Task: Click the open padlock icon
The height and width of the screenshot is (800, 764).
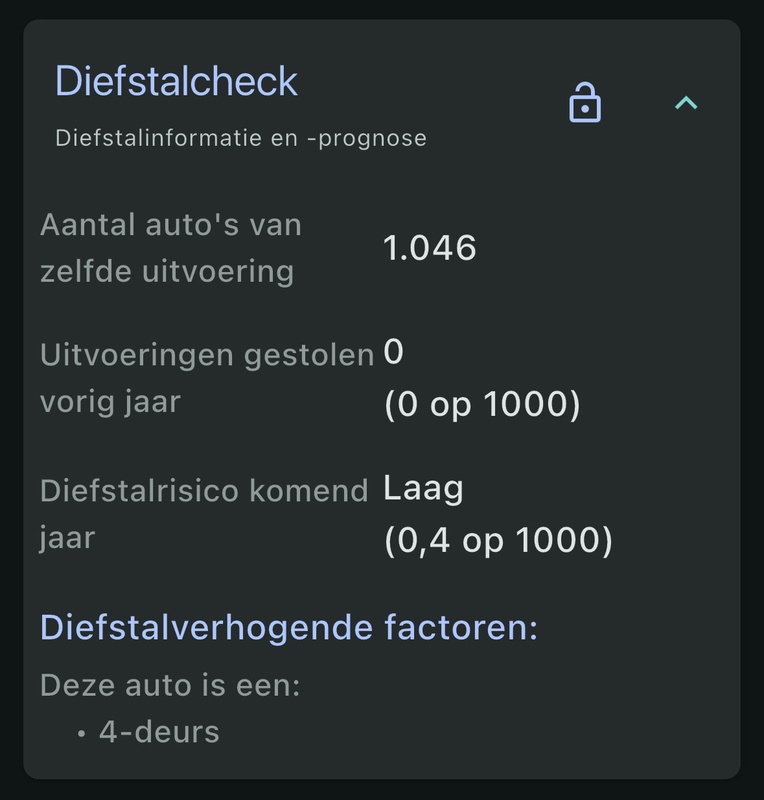Action: click(585, 103)
